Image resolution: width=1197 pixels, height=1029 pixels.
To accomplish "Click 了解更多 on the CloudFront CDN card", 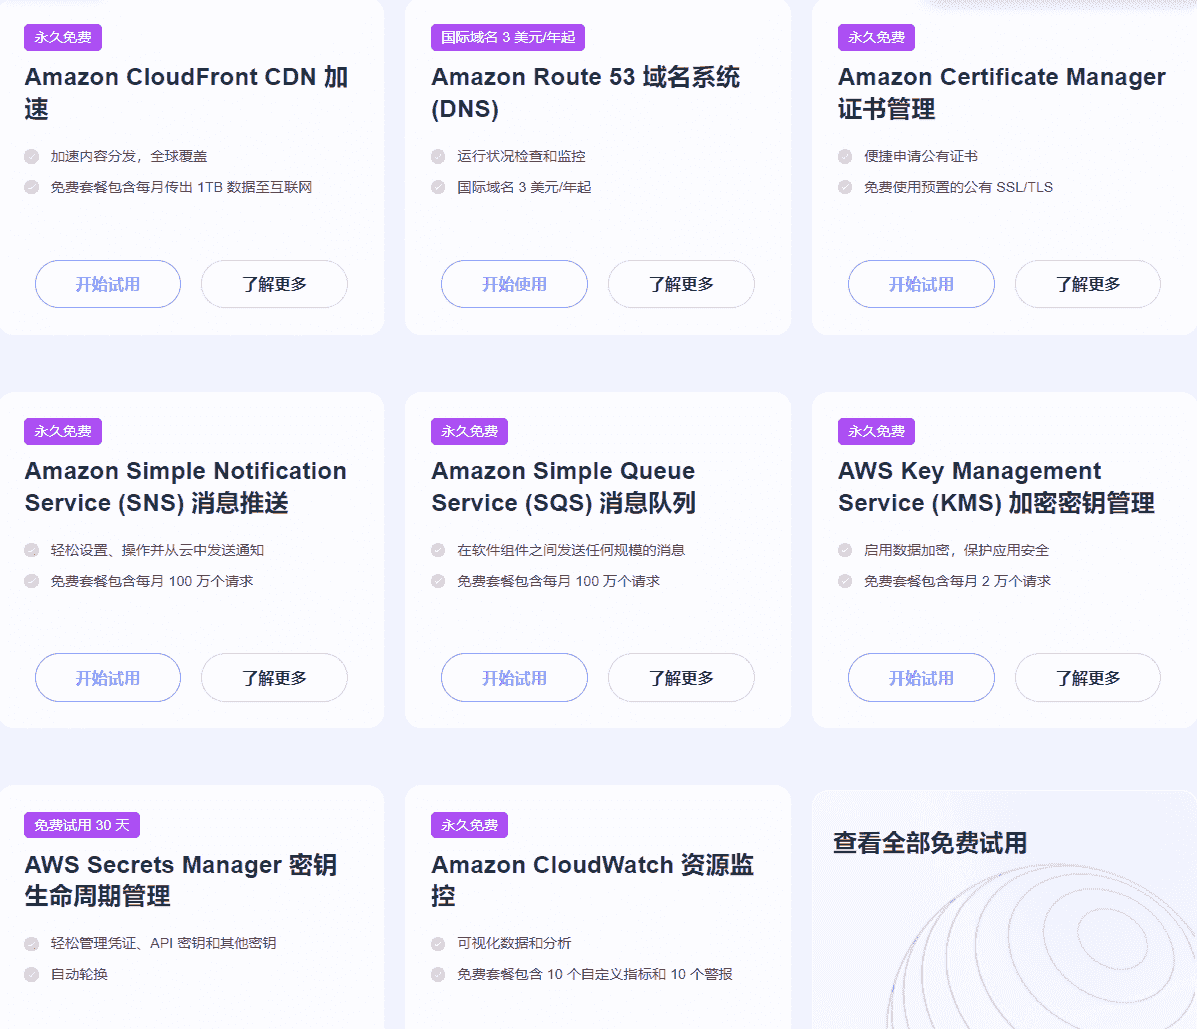I will coord(274,284).
